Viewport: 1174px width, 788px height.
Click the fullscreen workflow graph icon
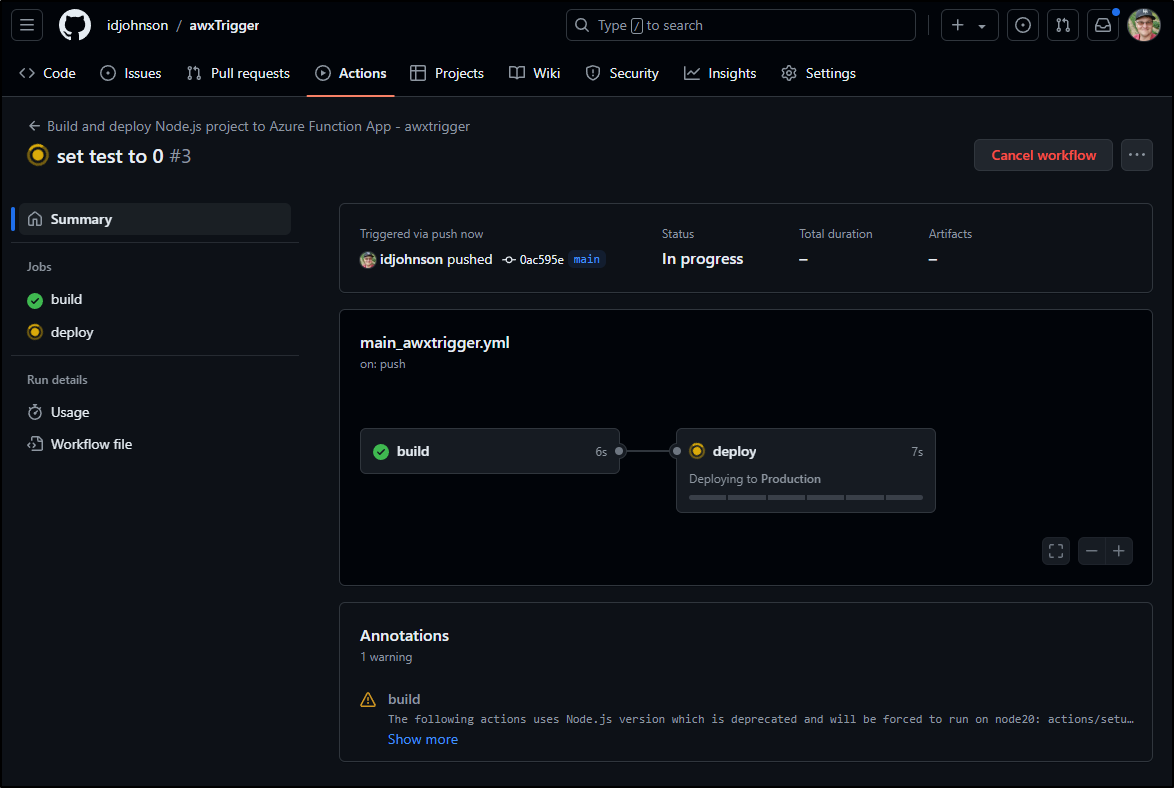[x=1056, y=551]
